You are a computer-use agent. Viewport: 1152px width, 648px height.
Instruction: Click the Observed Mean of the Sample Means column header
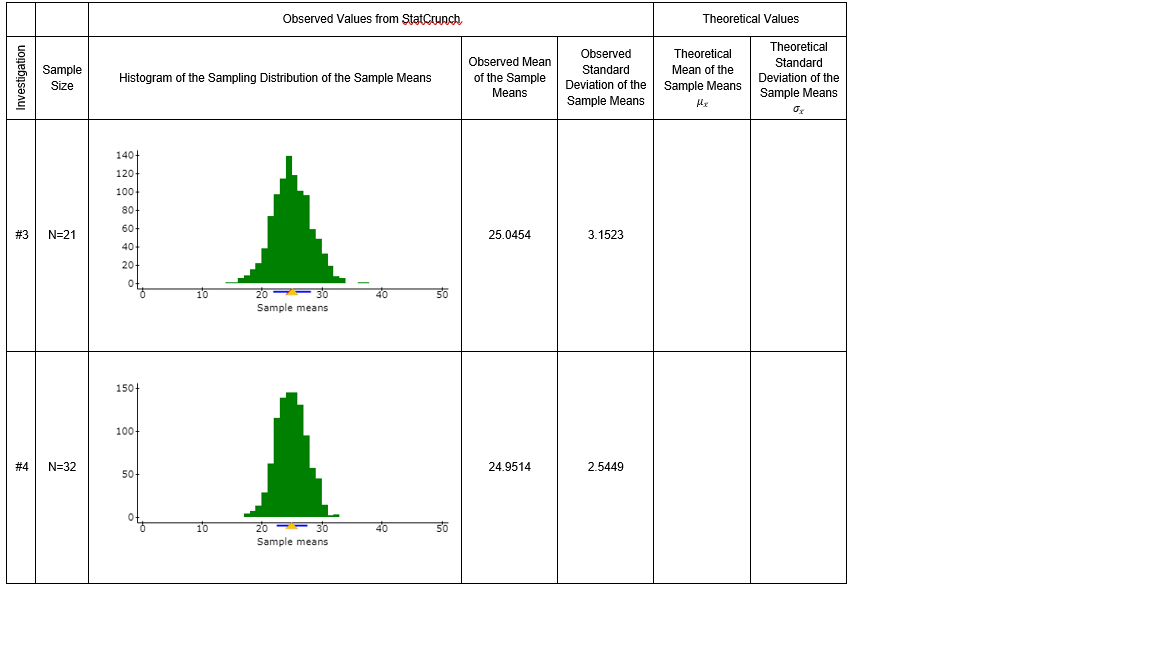509,77
